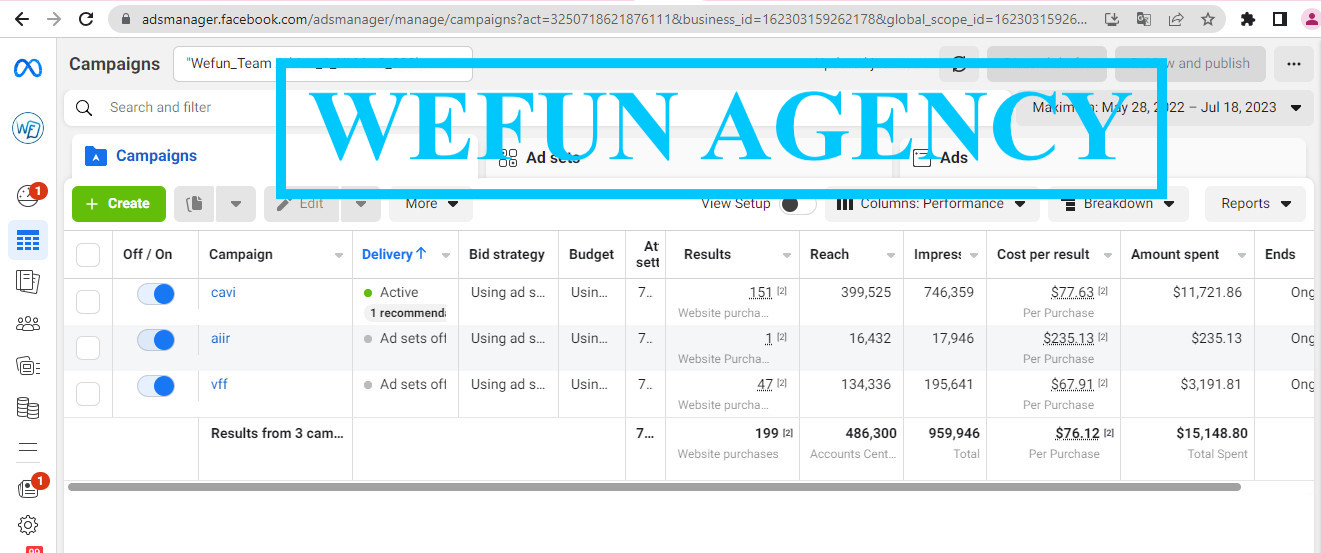Check the checkbox for the cavi row
1321x553 pixels.
click(x=88, y=301)
